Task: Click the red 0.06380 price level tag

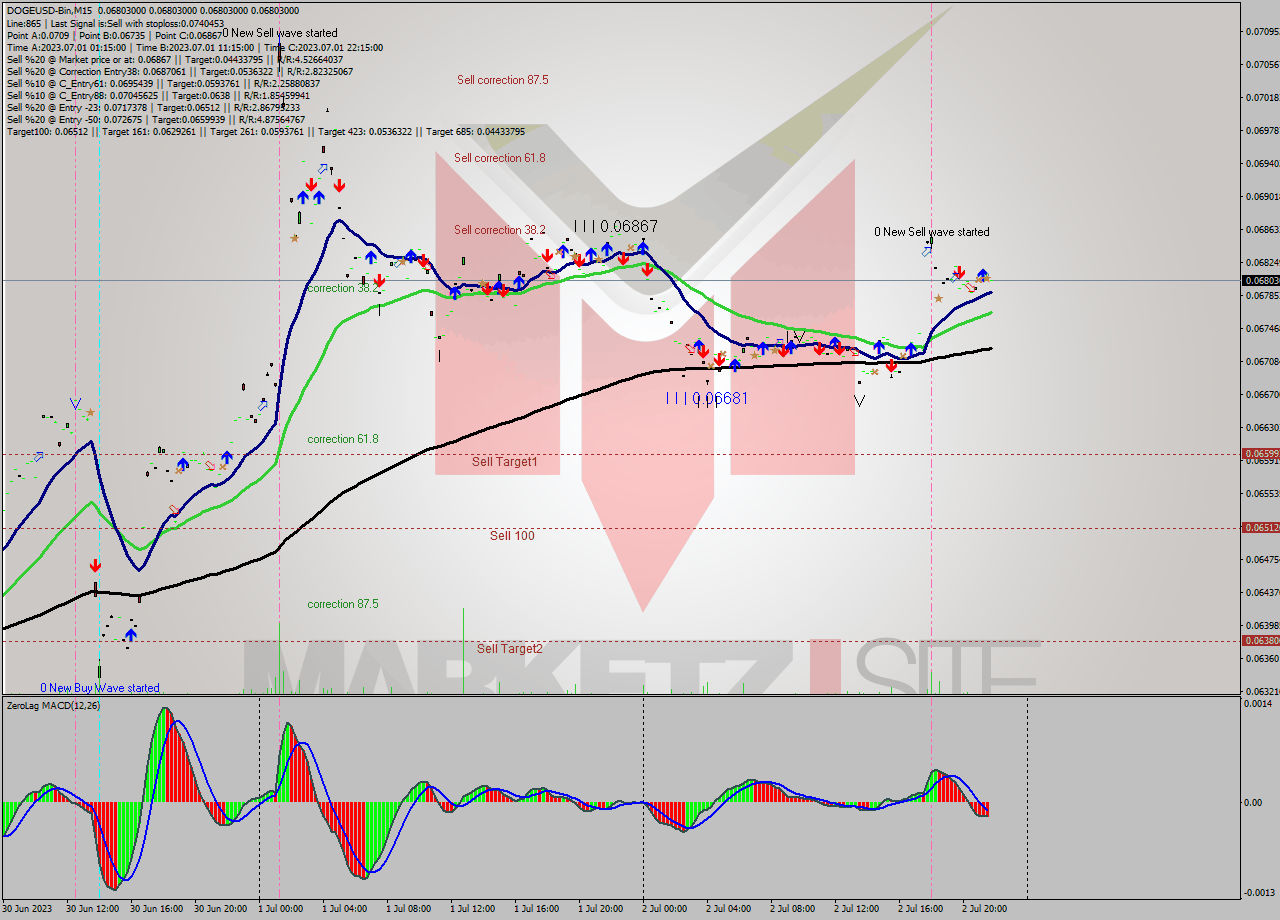Action: (1259, 641)
